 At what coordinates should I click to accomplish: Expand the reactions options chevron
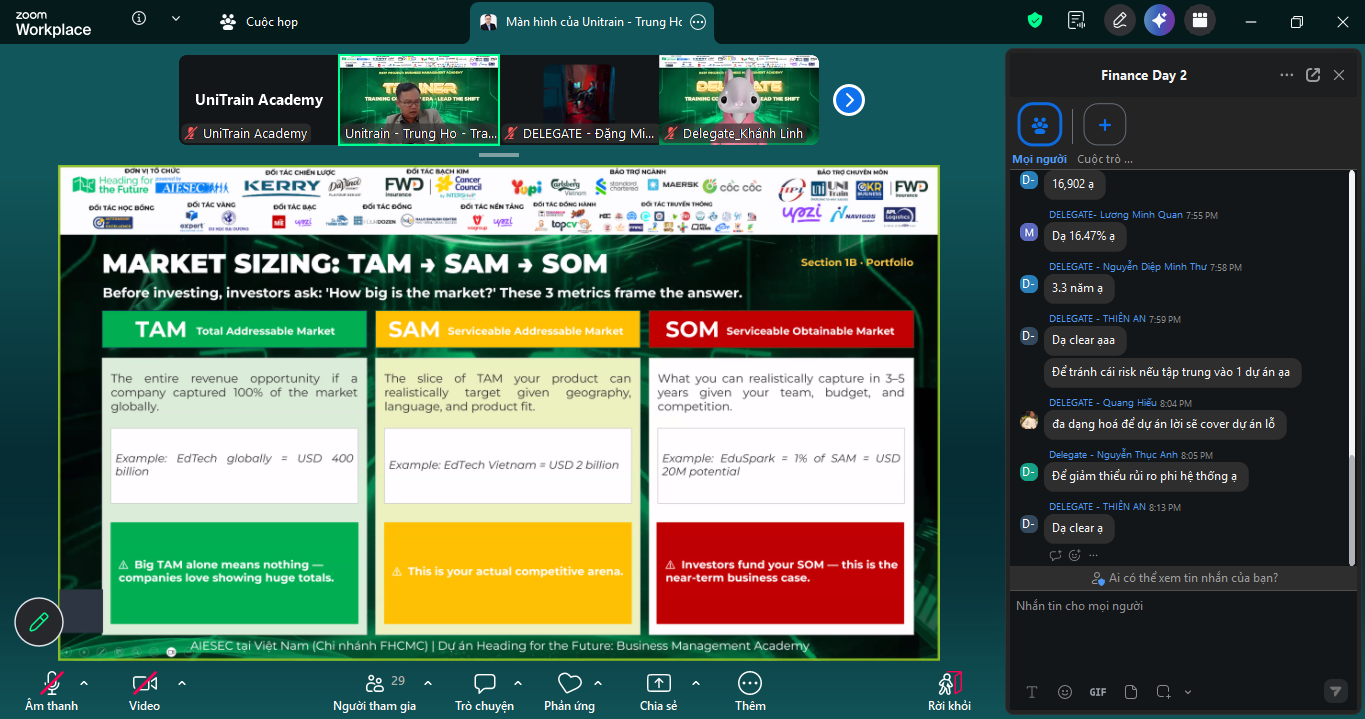pos(598,683)
